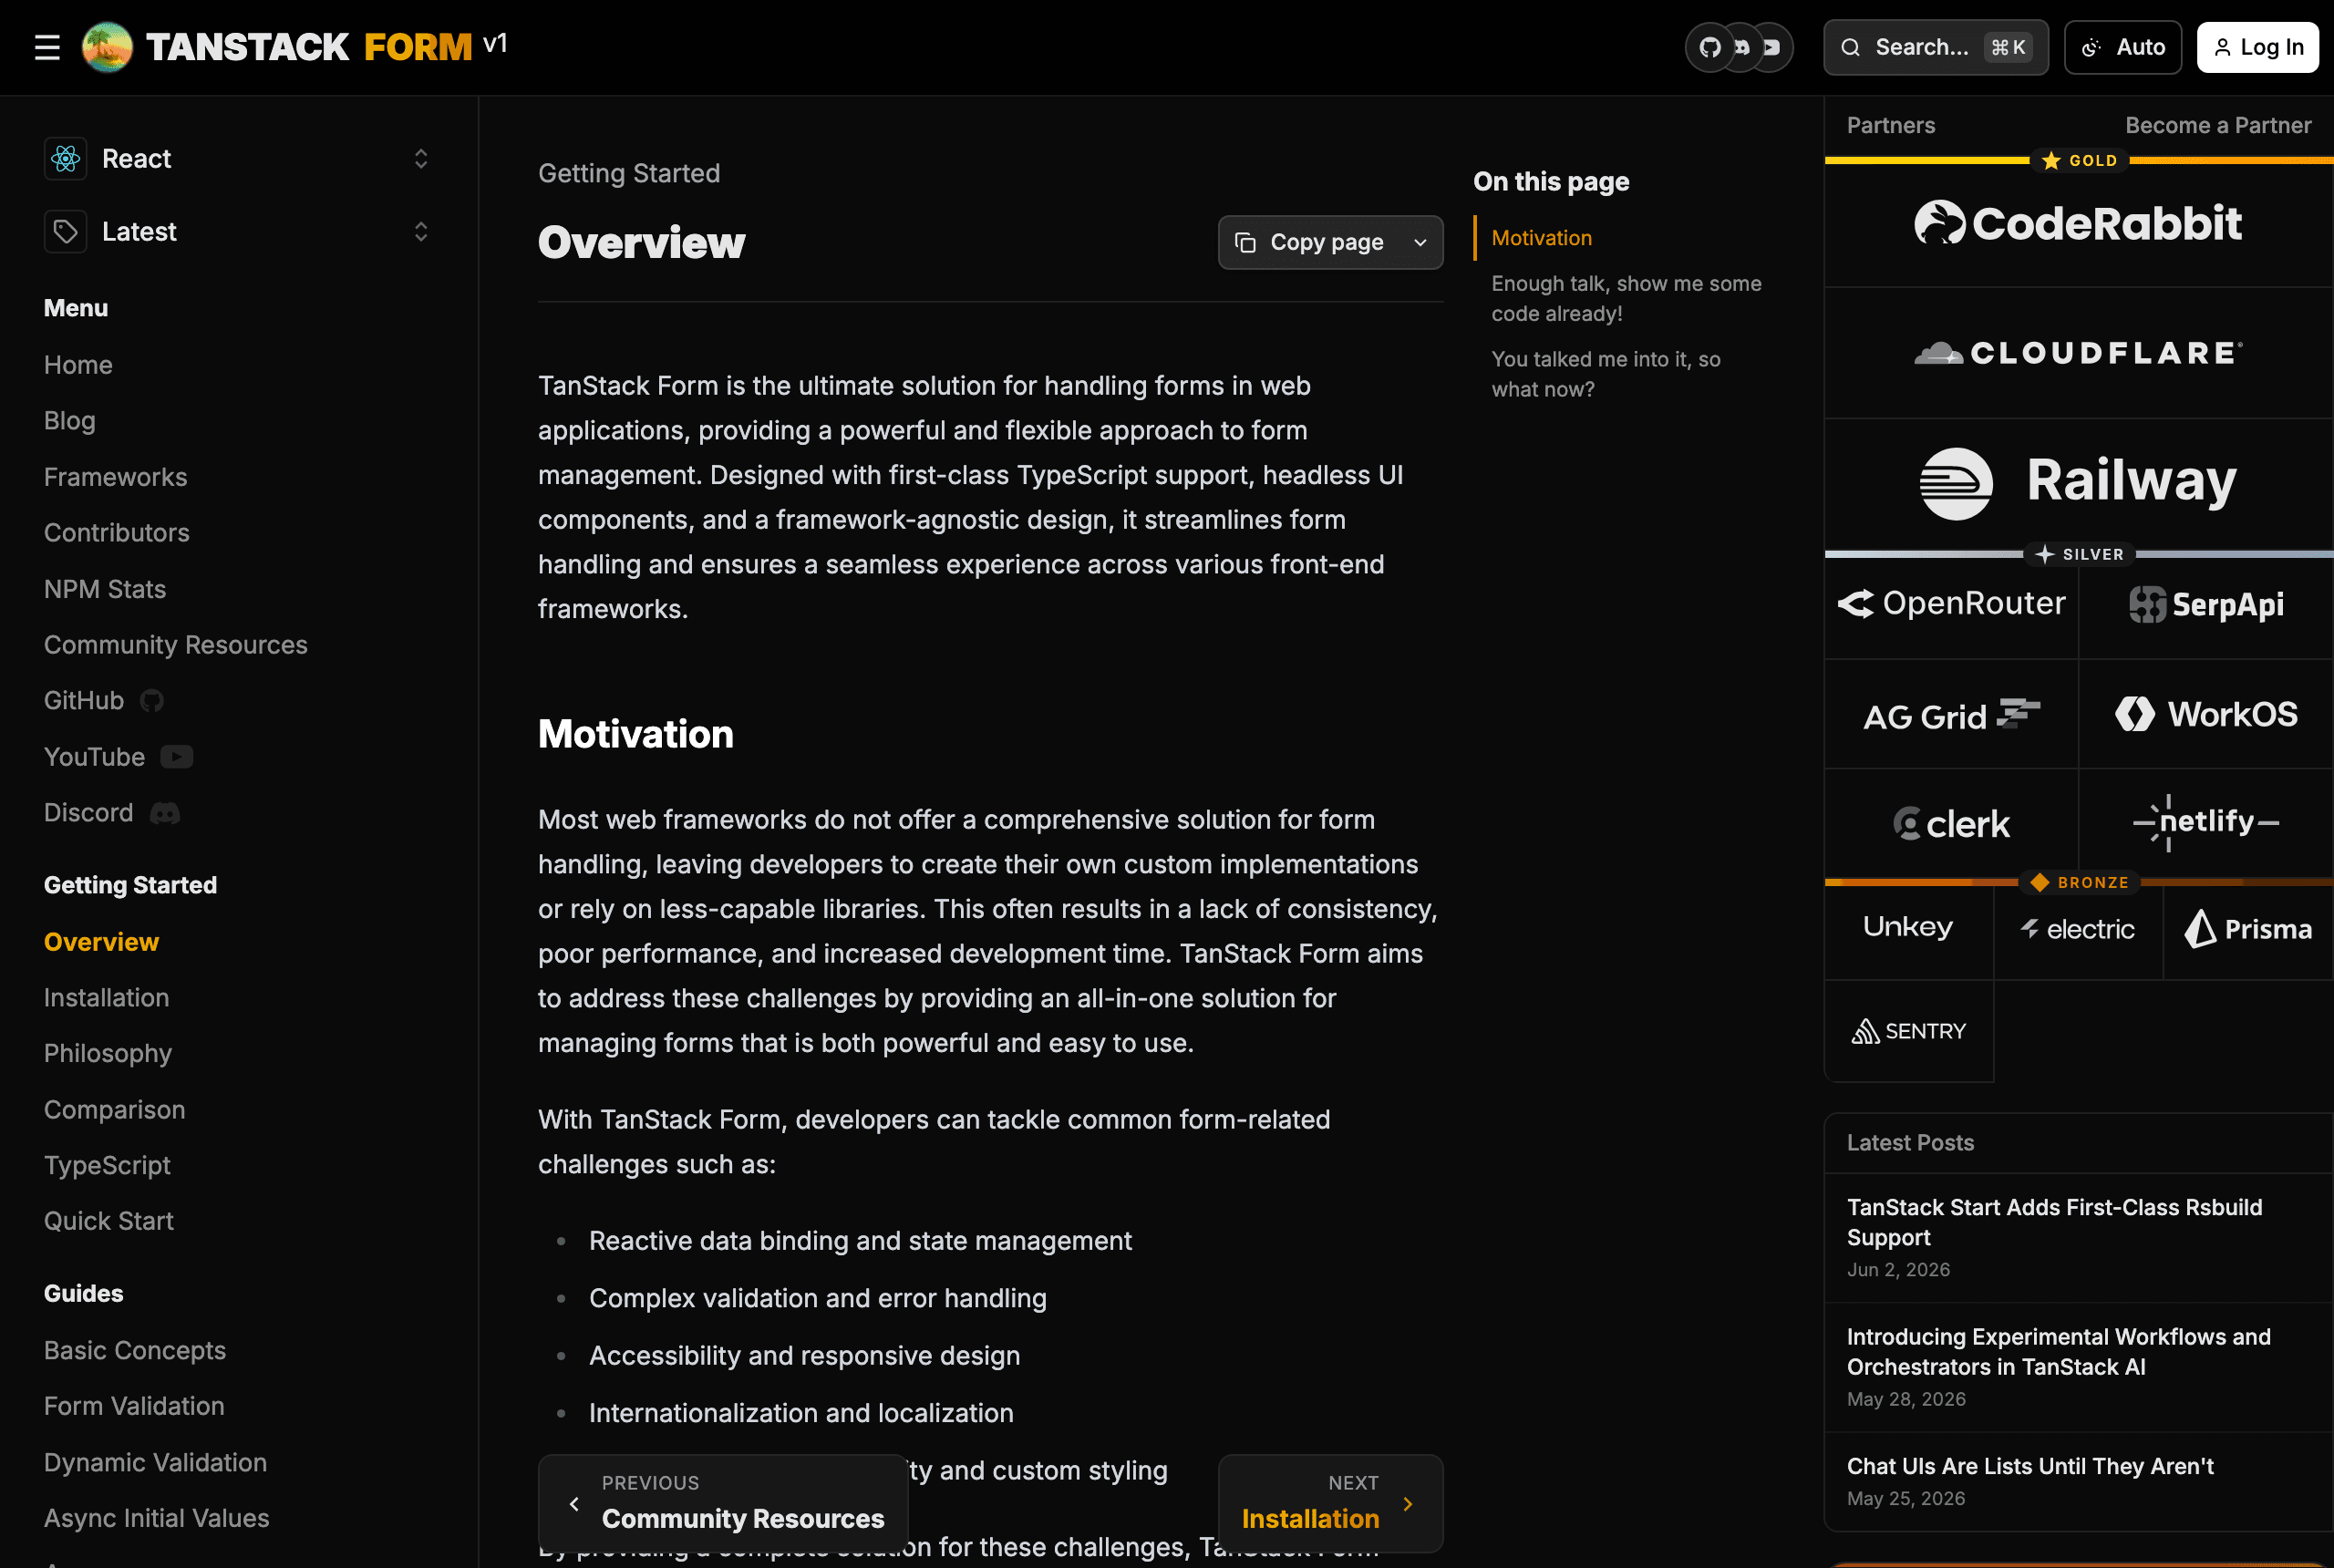Click the tag icon next to Latest
The width and height of the screenshot is (2334, 1568).
(x=66, y=231)
